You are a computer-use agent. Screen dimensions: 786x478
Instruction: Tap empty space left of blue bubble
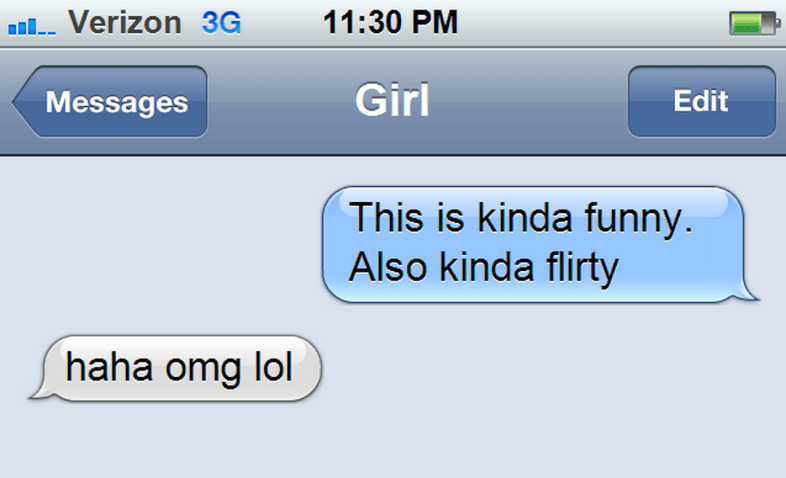click(x=160, y=245)
